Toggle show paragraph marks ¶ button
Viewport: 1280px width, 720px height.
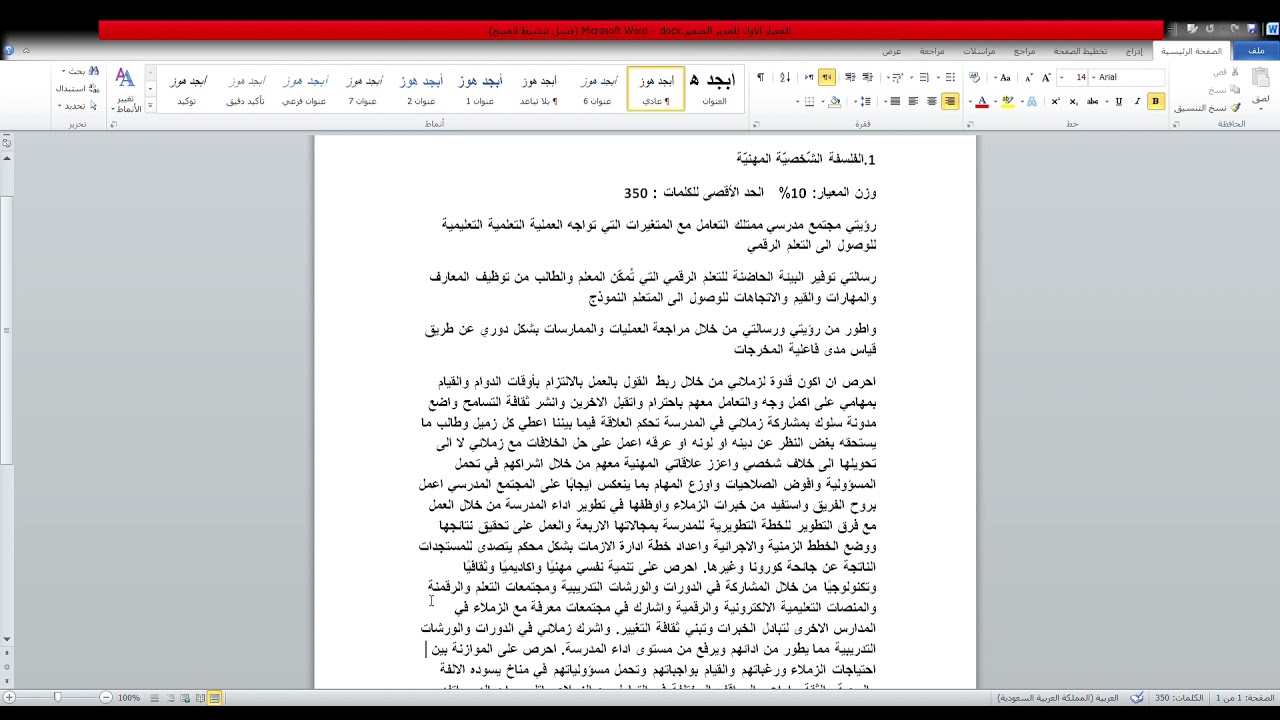tap(760, 77)
